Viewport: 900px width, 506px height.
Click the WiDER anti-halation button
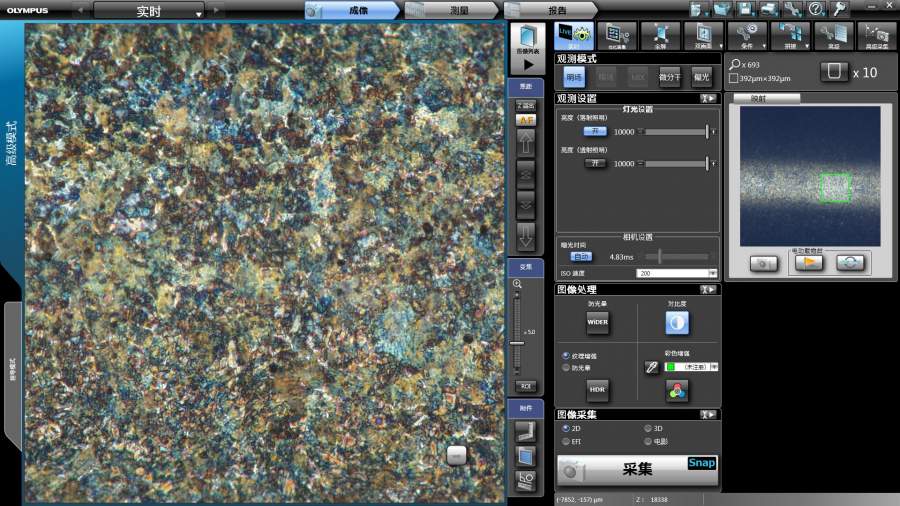598,322
